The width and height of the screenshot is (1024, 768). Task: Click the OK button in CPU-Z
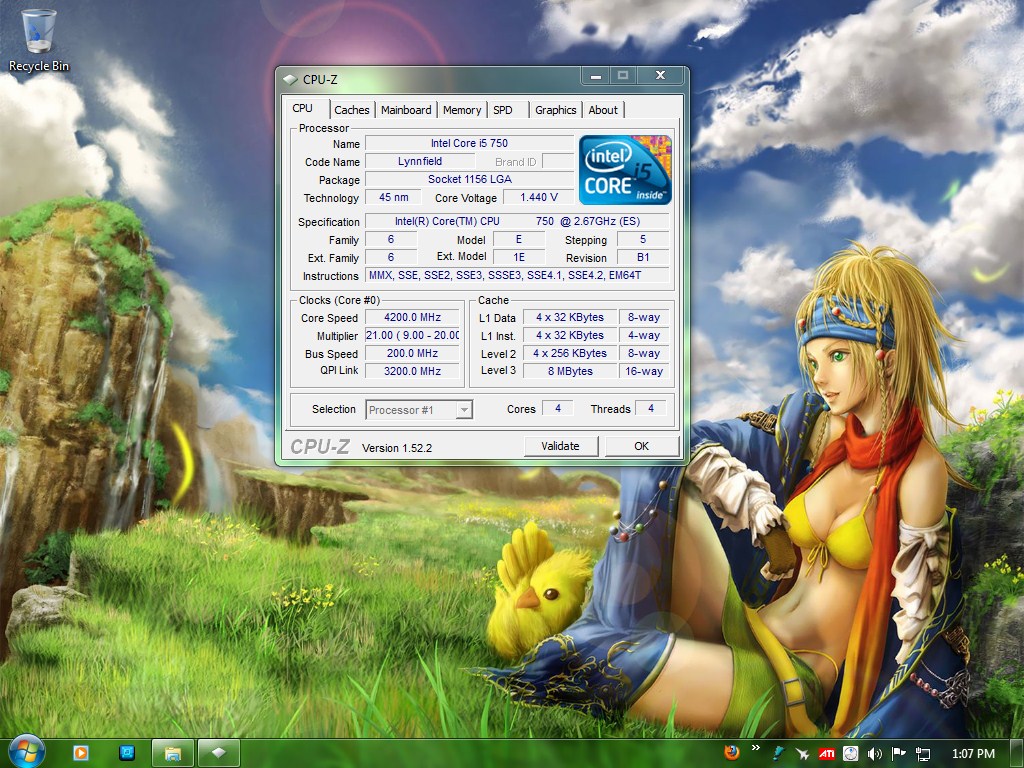click(641, 446)
